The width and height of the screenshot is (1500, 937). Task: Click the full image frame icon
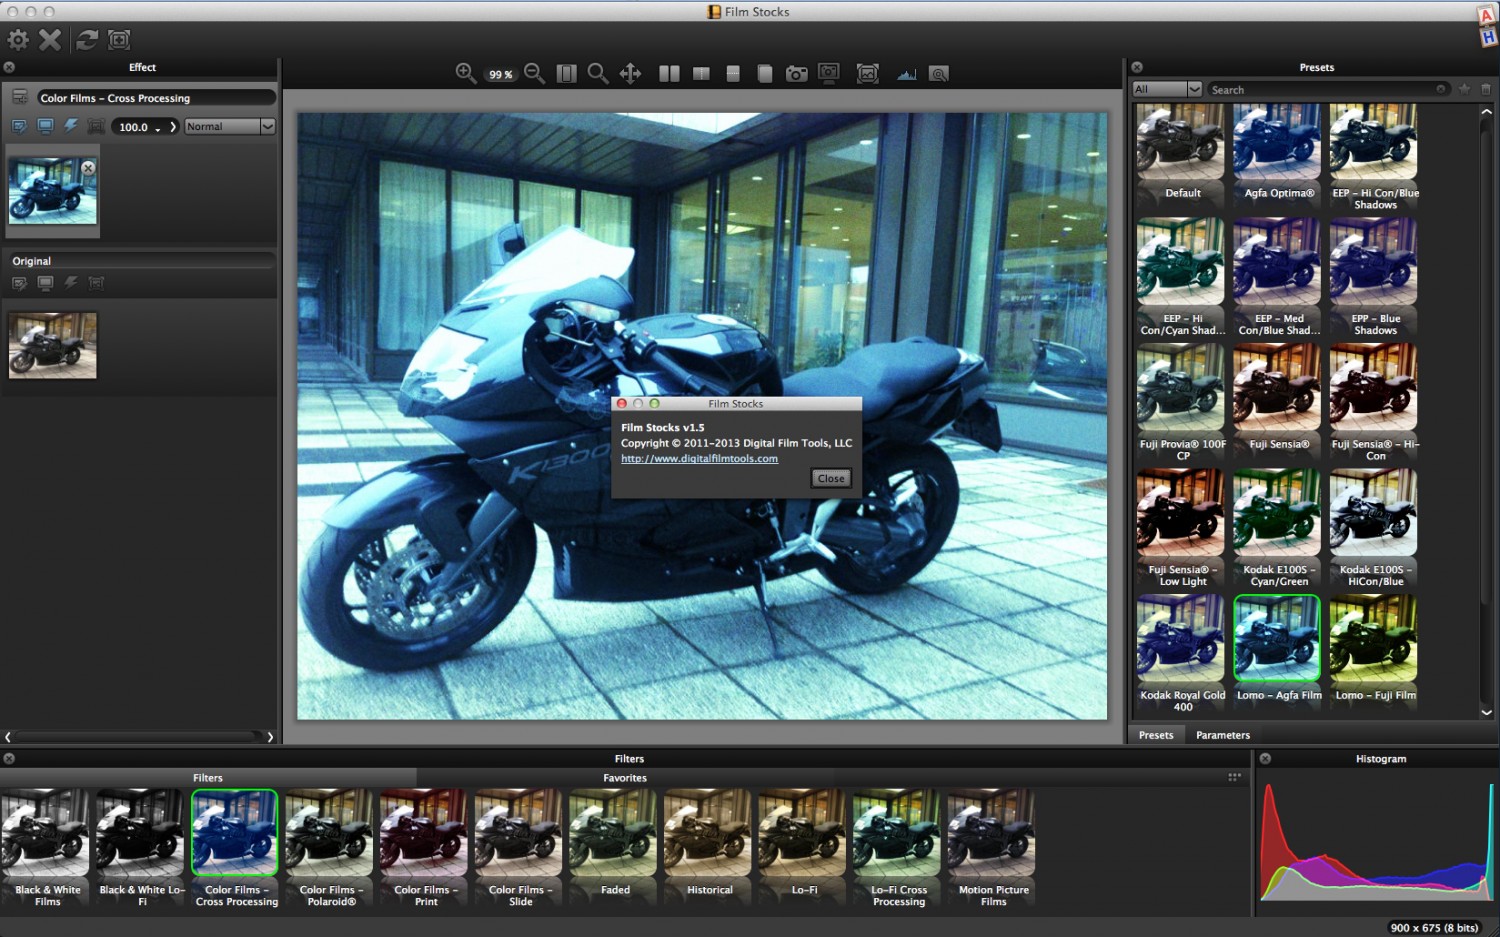click(x=867, y=74)
